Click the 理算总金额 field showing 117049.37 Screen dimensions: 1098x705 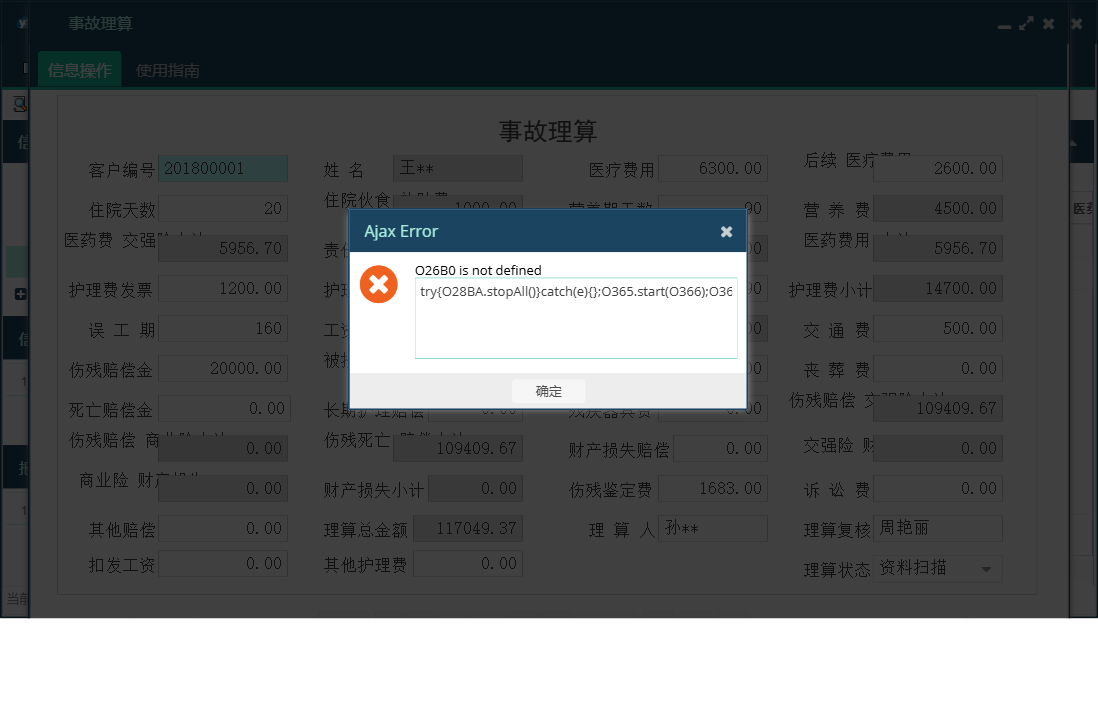coord(468,529)
